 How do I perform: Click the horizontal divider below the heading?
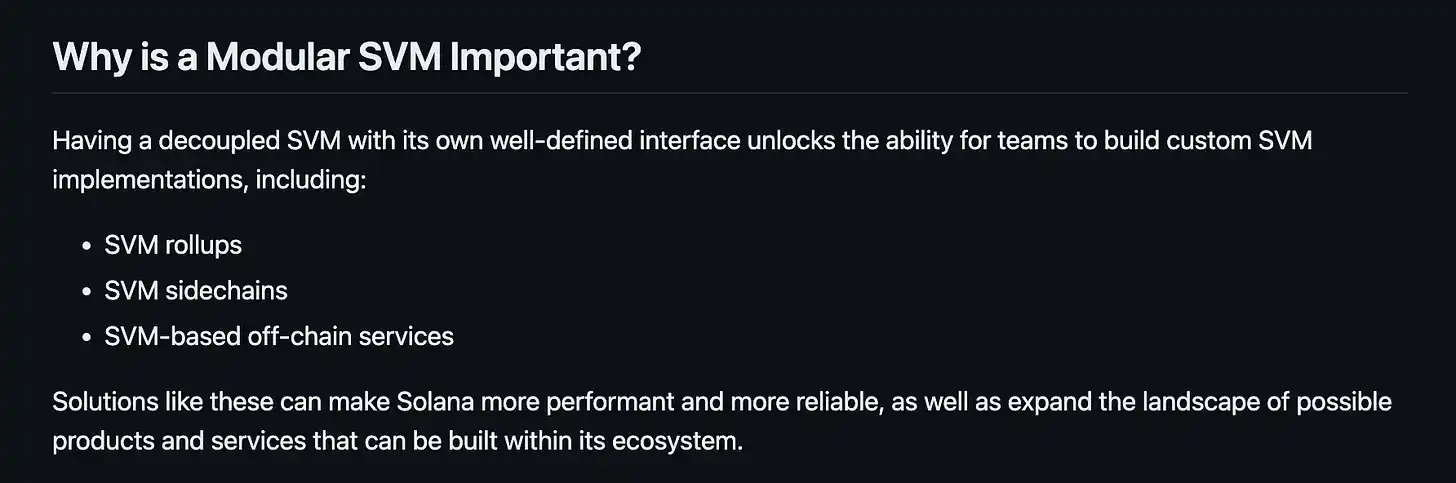(x=729, y=93)
